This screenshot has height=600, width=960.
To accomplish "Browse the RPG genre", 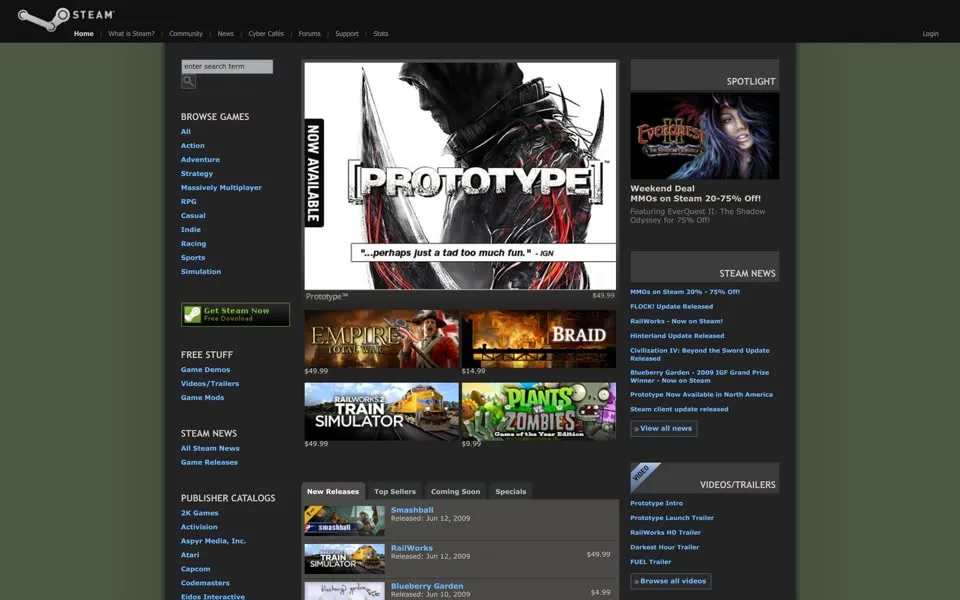I will [189, 201].
